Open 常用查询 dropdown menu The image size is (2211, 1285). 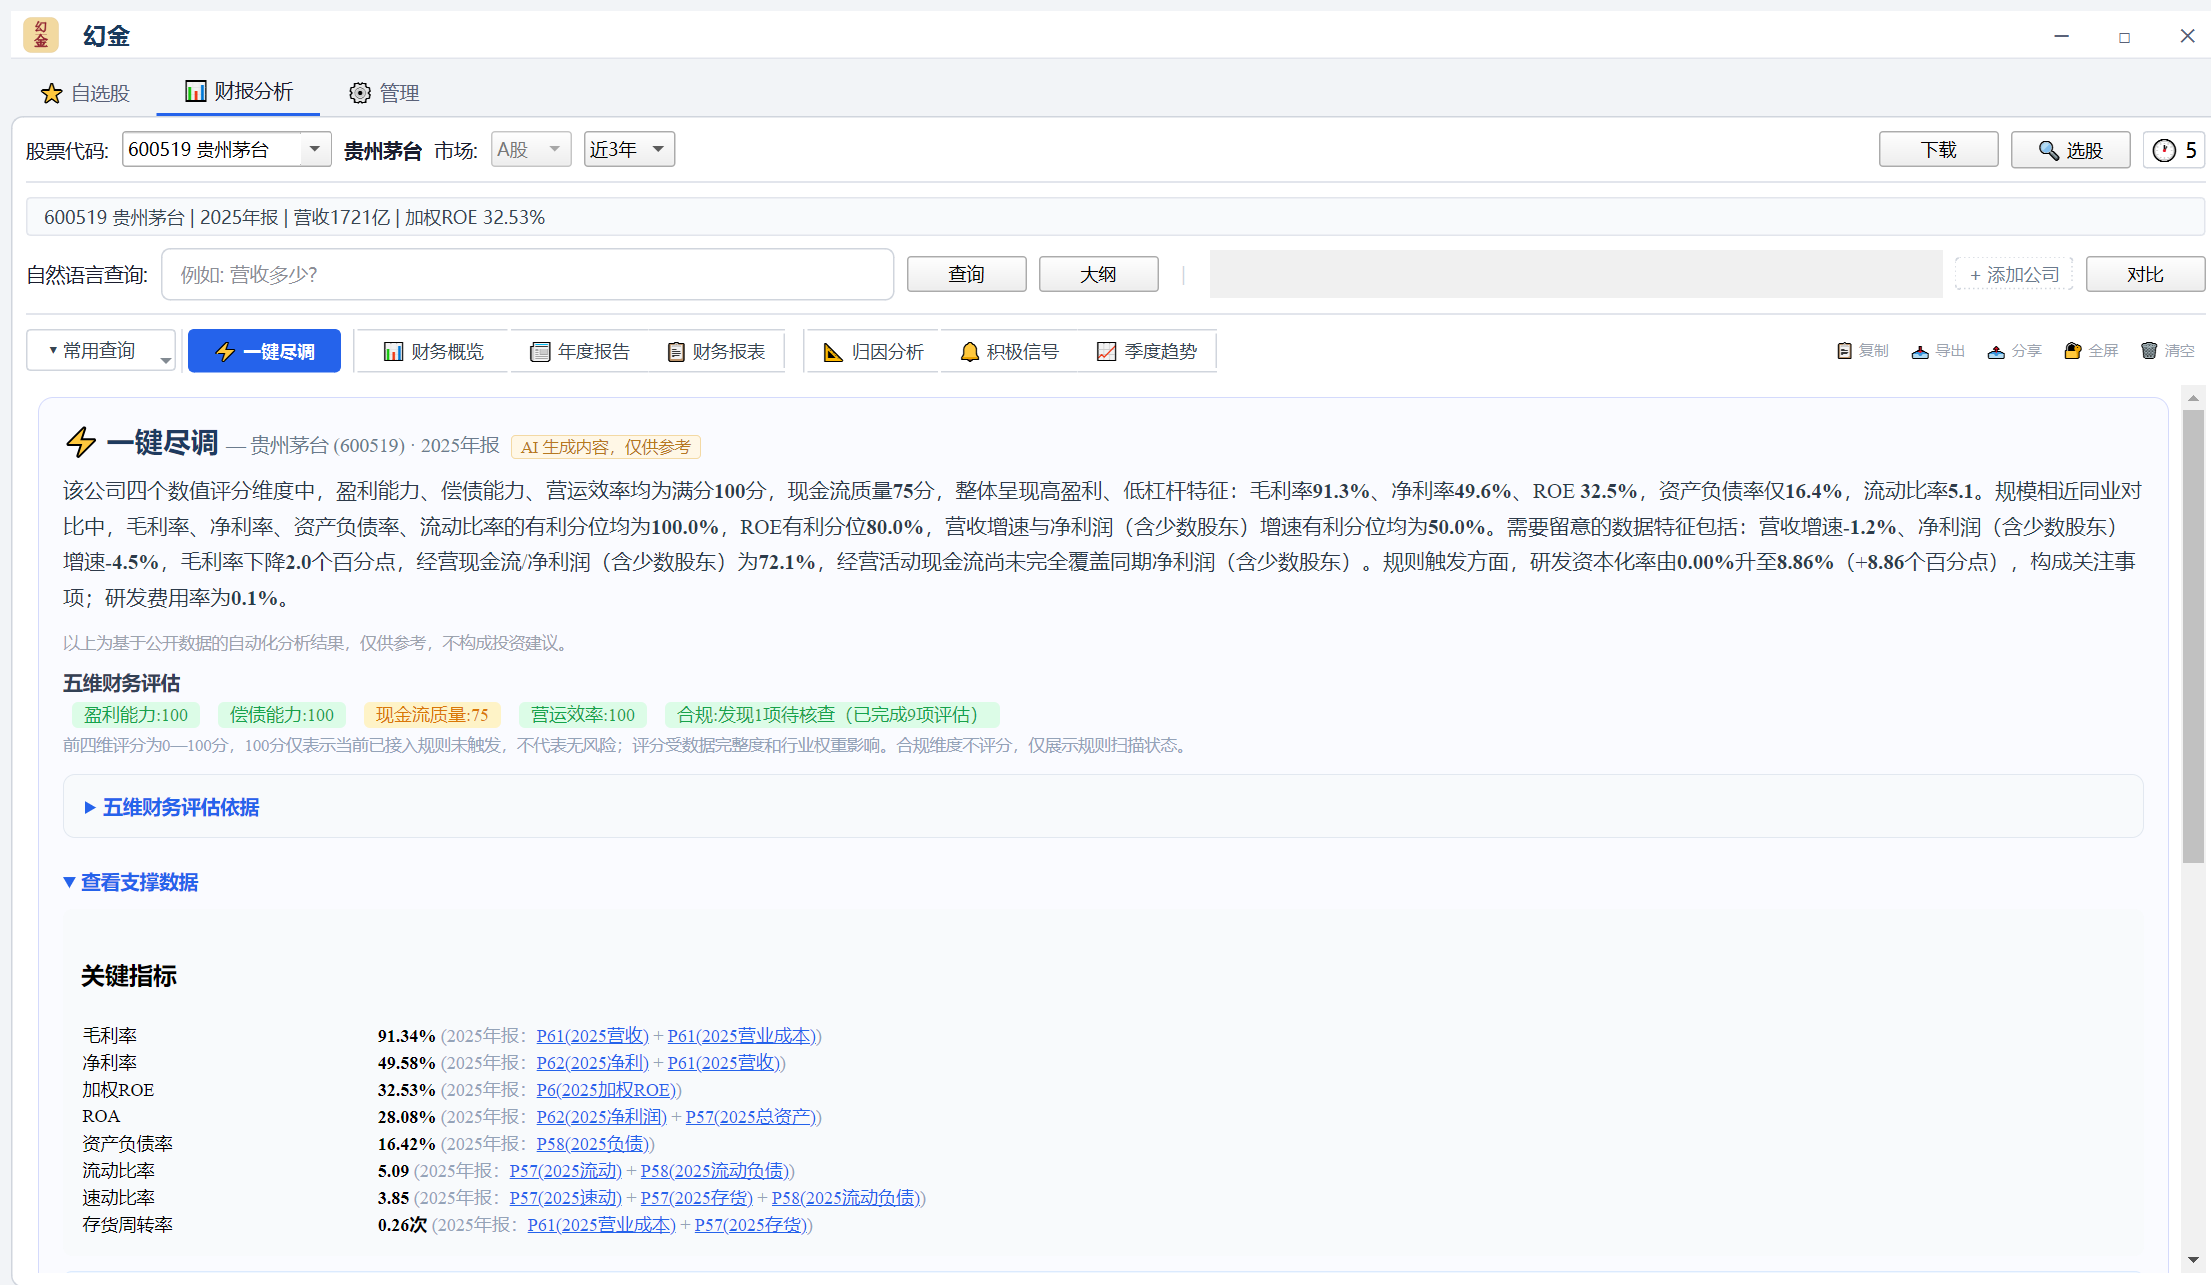(x=100, y=351)
